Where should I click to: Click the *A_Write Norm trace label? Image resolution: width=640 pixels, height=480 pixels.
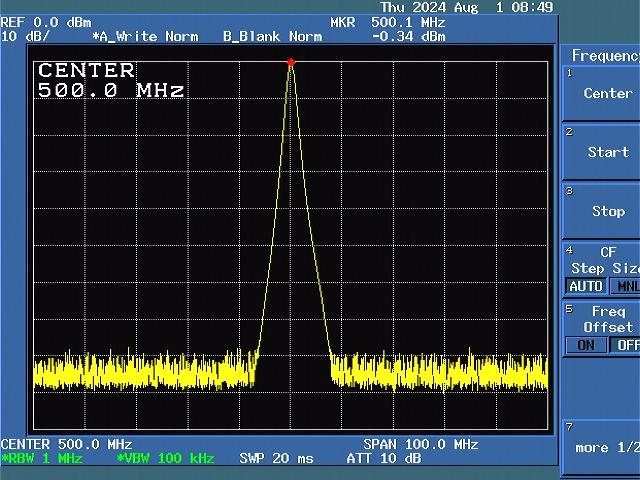[145, 36]
